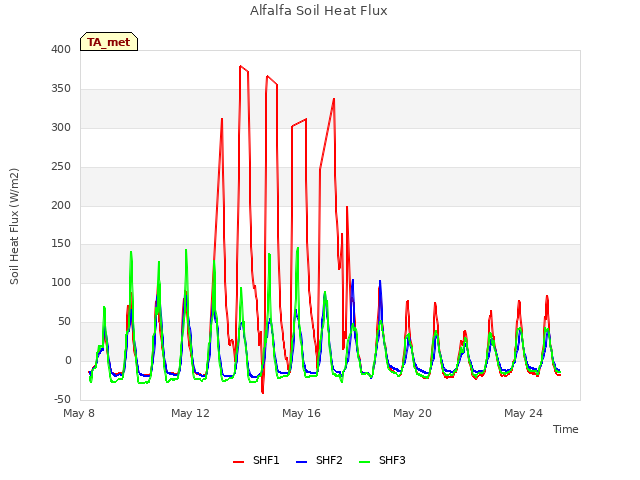640x480 pixels.
Task: Click the highest red SHF1 peak near 380
Action: pyautogui.click(x=240, y=66)
